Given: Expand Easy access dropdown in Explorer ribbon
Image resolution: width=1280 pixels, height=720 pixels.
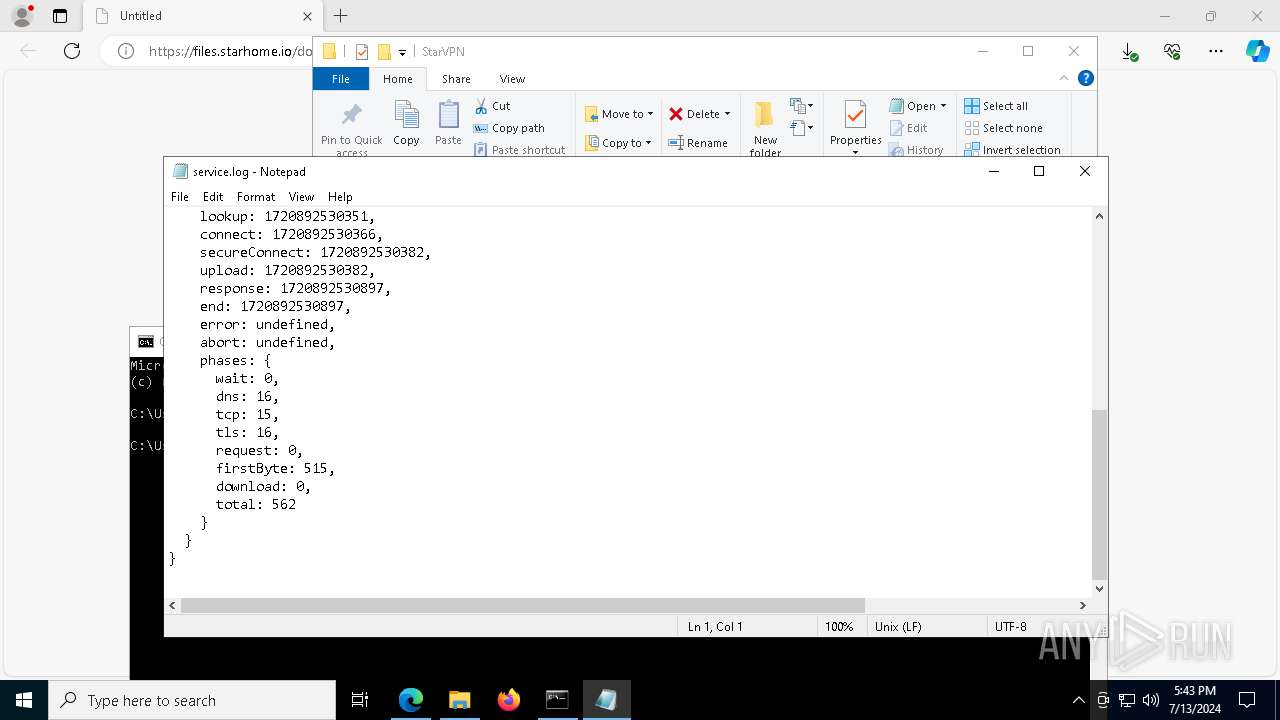Looking at the screenshot, I should click(801, 128).
